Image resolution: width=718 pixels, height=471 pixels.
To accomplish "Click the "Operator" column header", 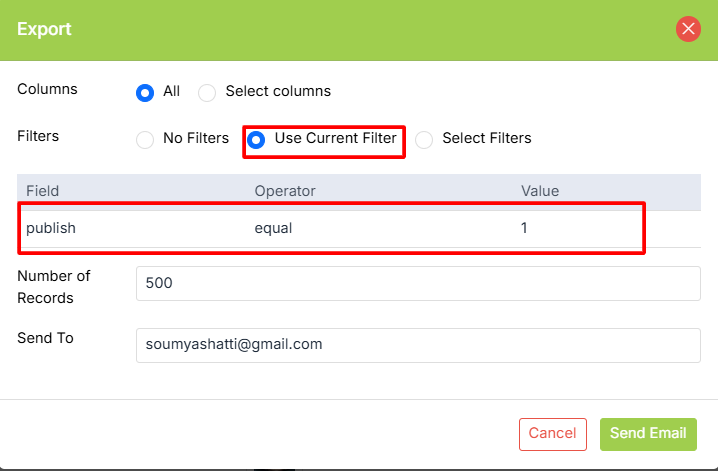I will (285, 191).
